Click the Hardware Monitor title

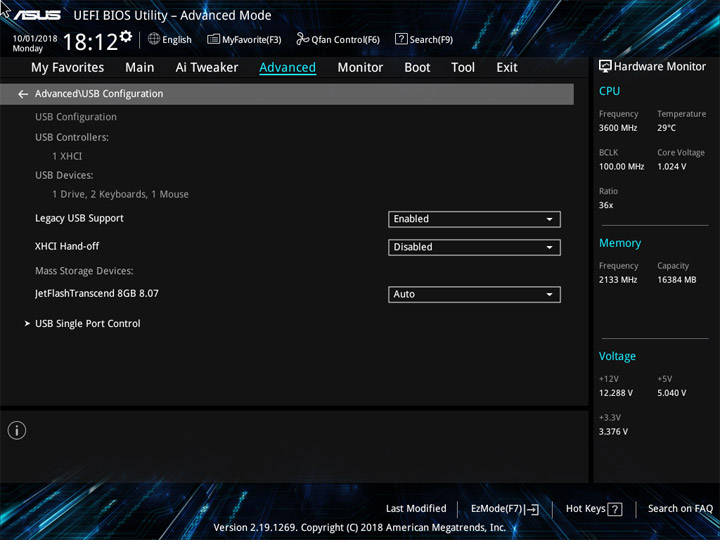pyautogui.click(x=660, y=67)
